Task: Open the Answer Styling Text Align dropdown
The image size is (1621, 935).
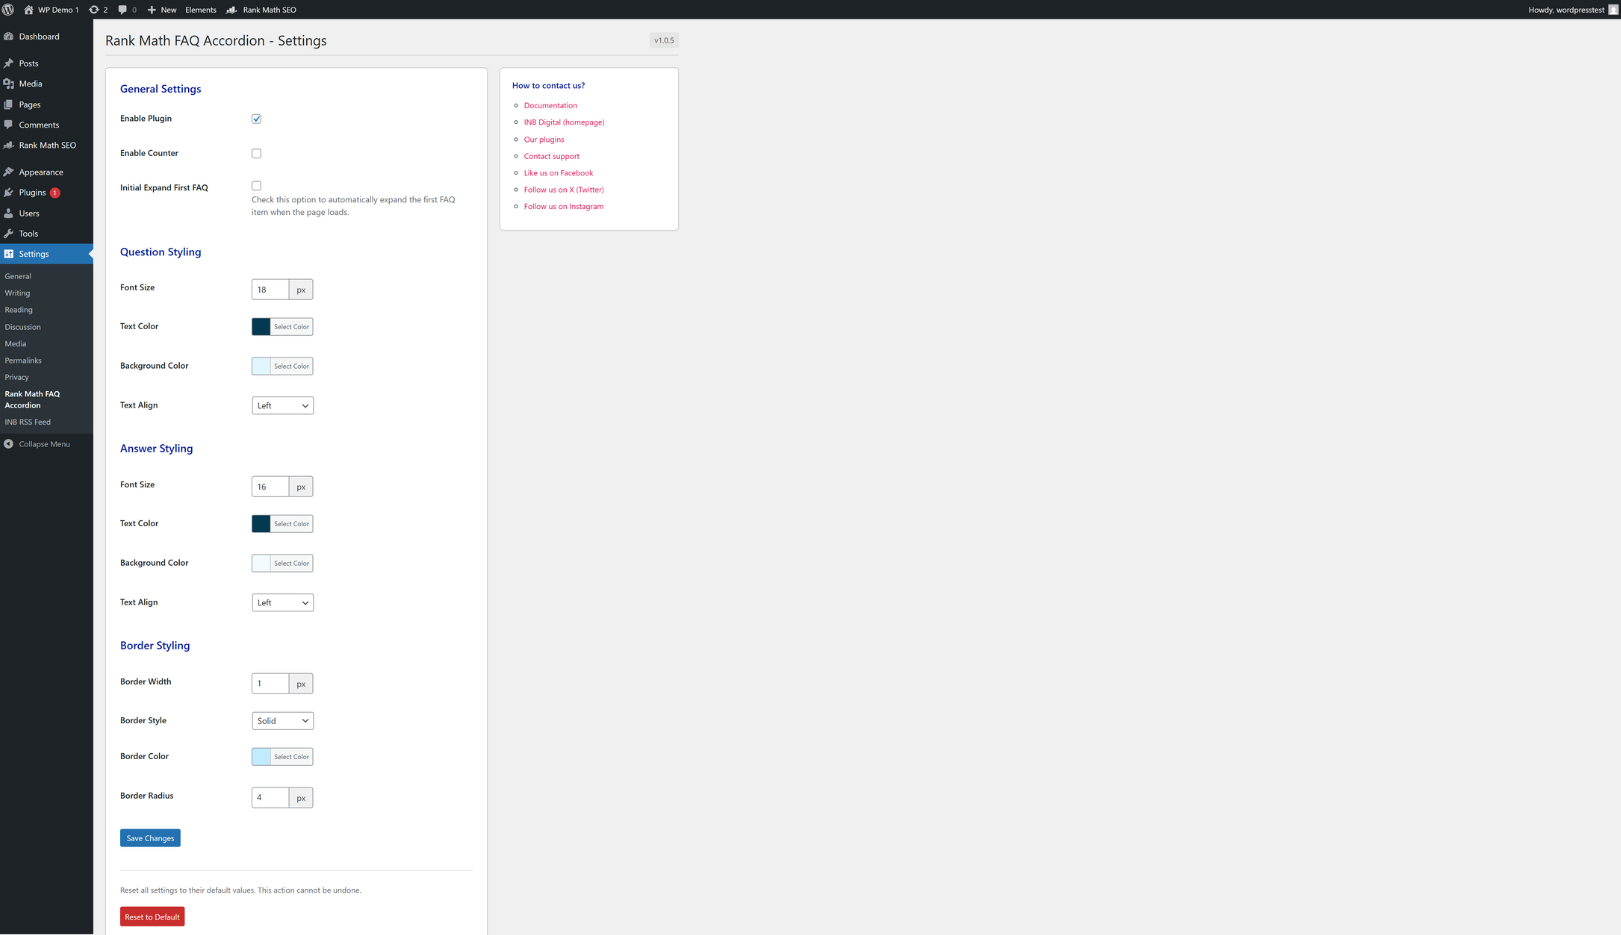Action: pyautogui.click(x=282, y=602)
